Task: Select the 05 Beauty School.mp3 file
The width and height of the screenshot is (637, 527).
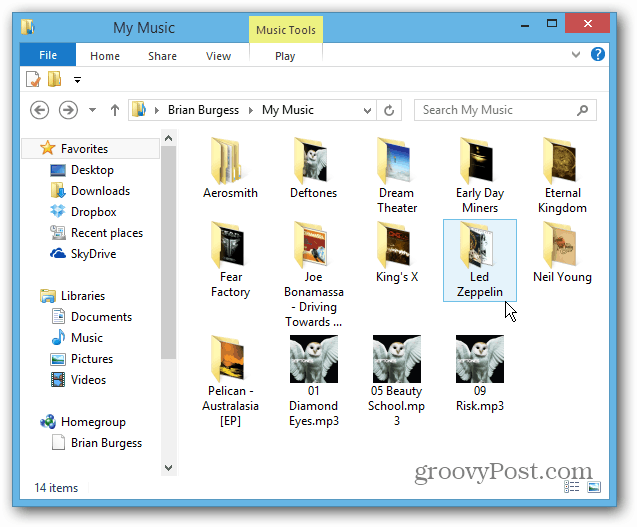Action: (x=396, y=381)
